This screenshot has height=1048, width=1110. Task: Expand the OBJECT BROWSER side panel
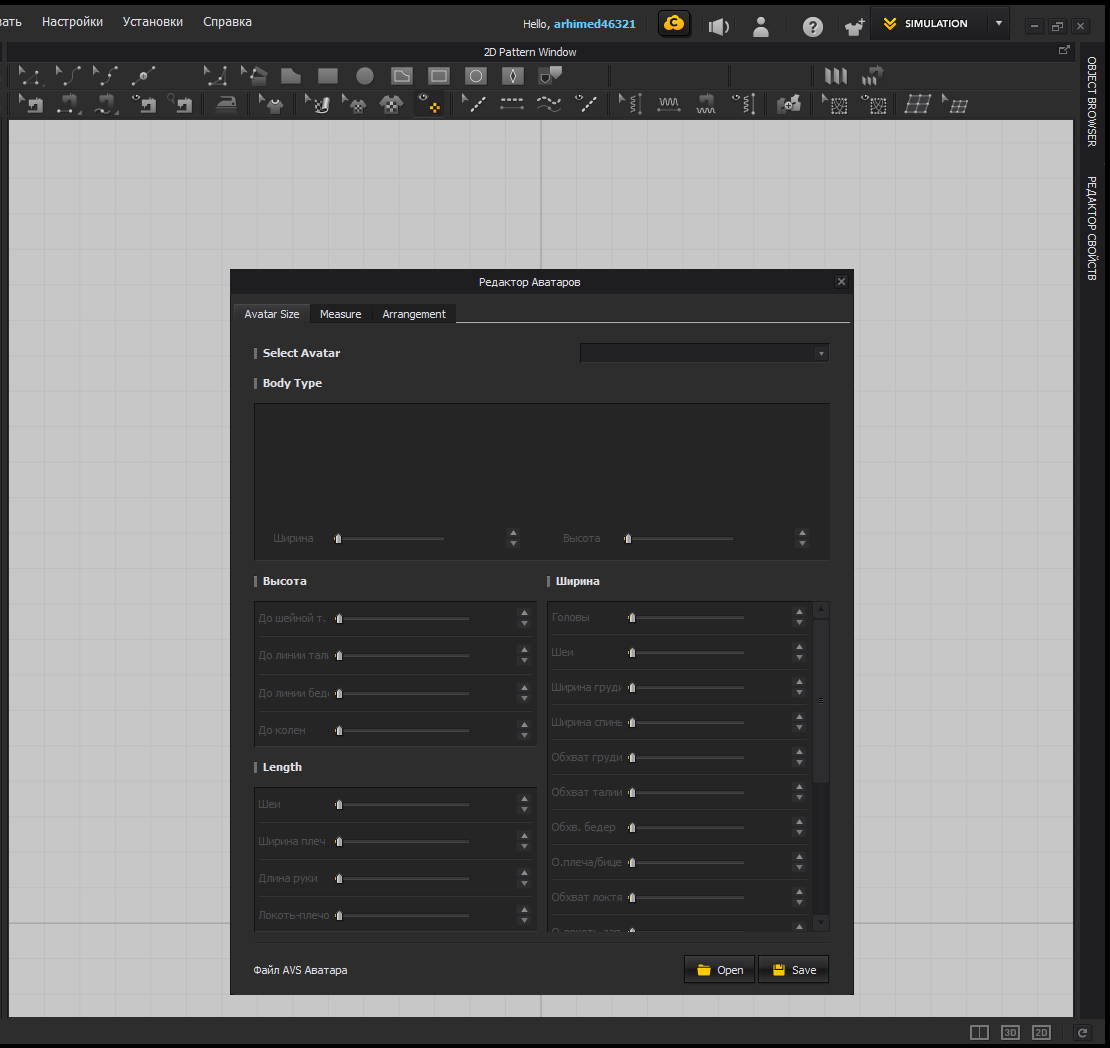point(1092,102)
